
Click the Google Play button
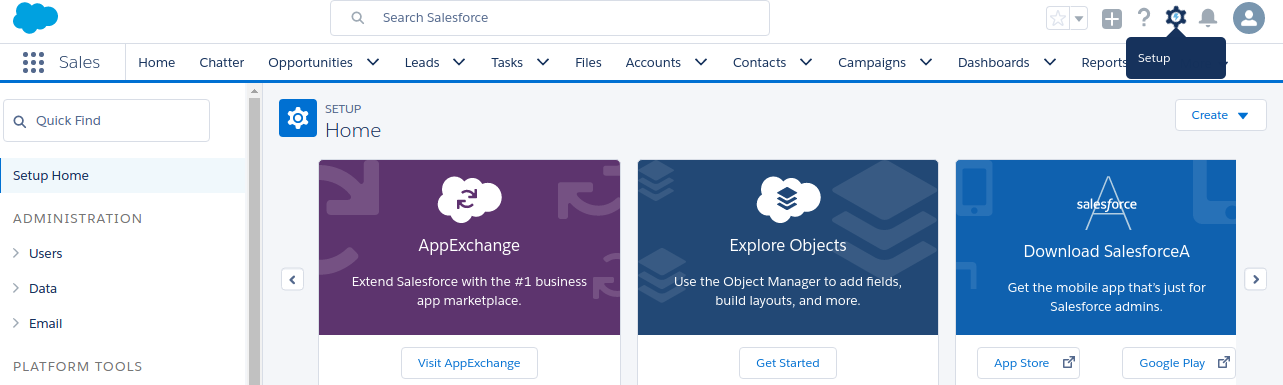pyautogui.click(x=1178, y=363)
